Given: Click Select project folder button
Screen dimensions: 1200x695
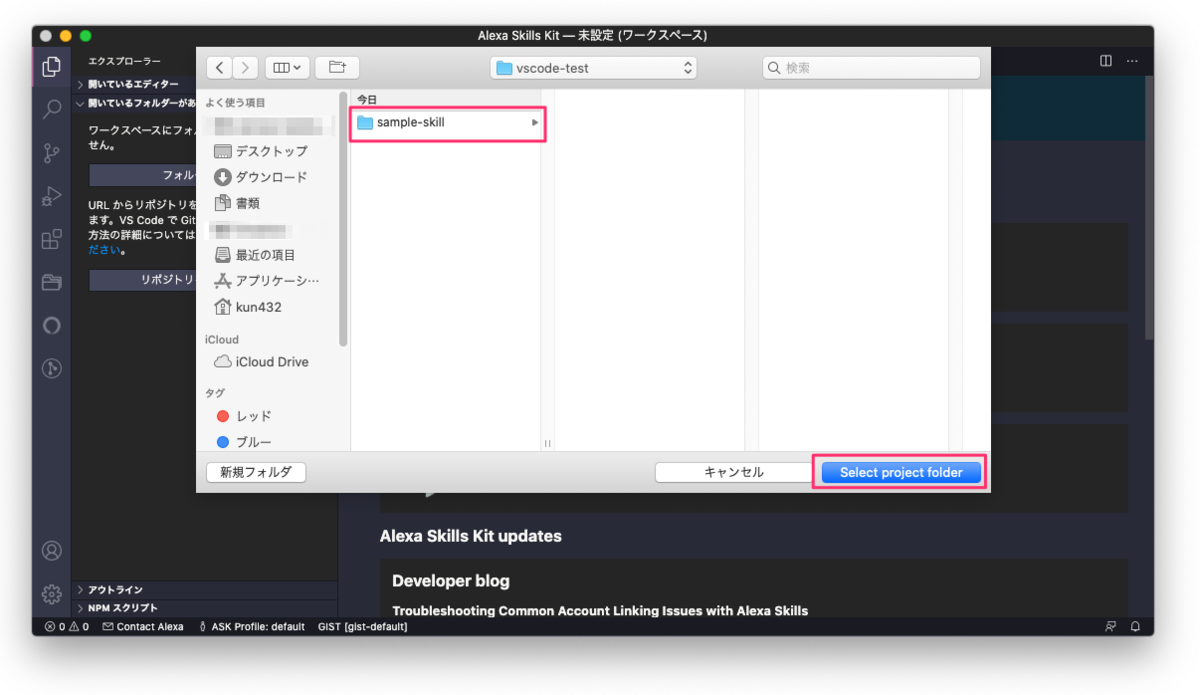Looking at the screenshot, I should (x=901, y=472).
